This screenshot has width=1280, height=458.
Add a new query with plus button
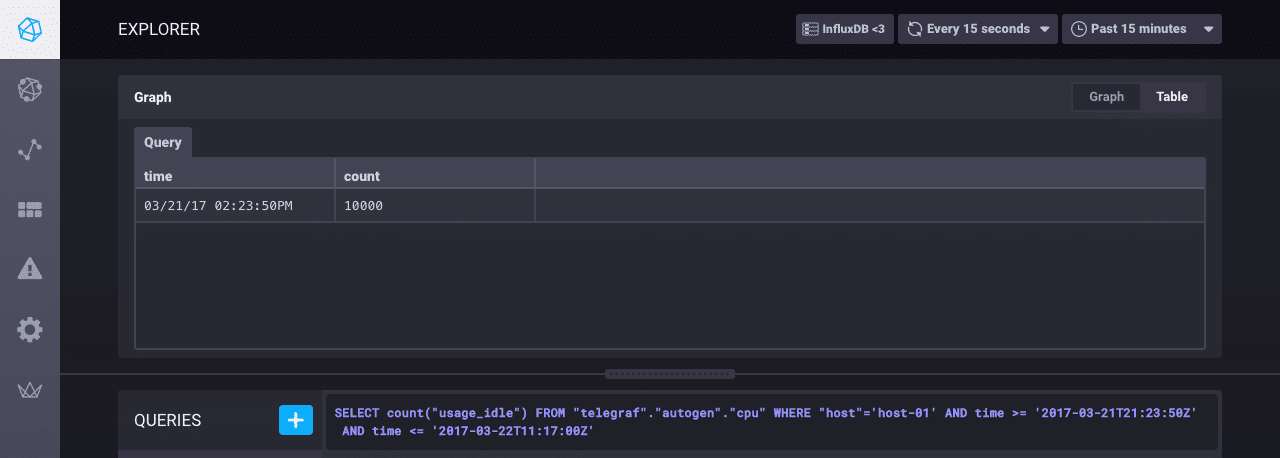pyautogui.click(x=295, y=420)
